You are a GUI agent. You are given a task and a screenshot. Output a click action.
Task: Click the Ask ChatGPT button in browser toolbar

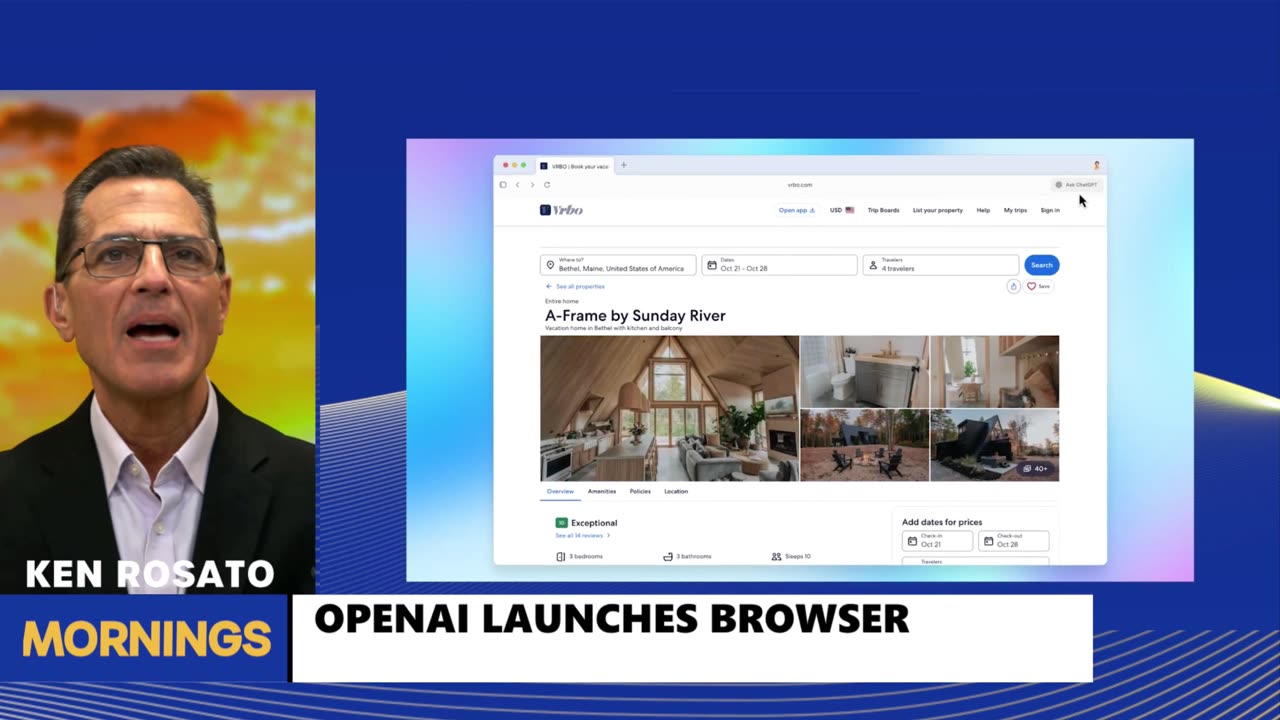[1077, 185]
